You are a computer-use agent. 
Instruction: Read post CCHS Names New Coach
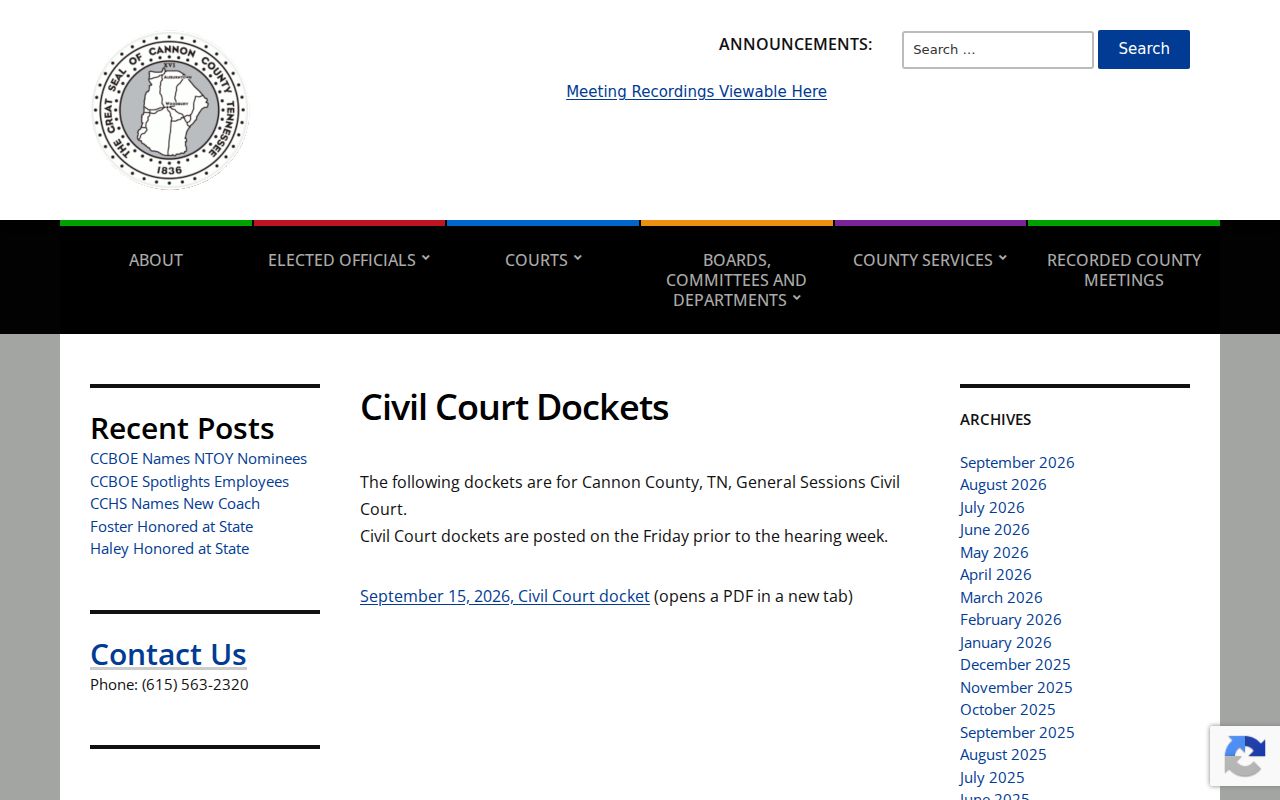[x=175, y=504]
